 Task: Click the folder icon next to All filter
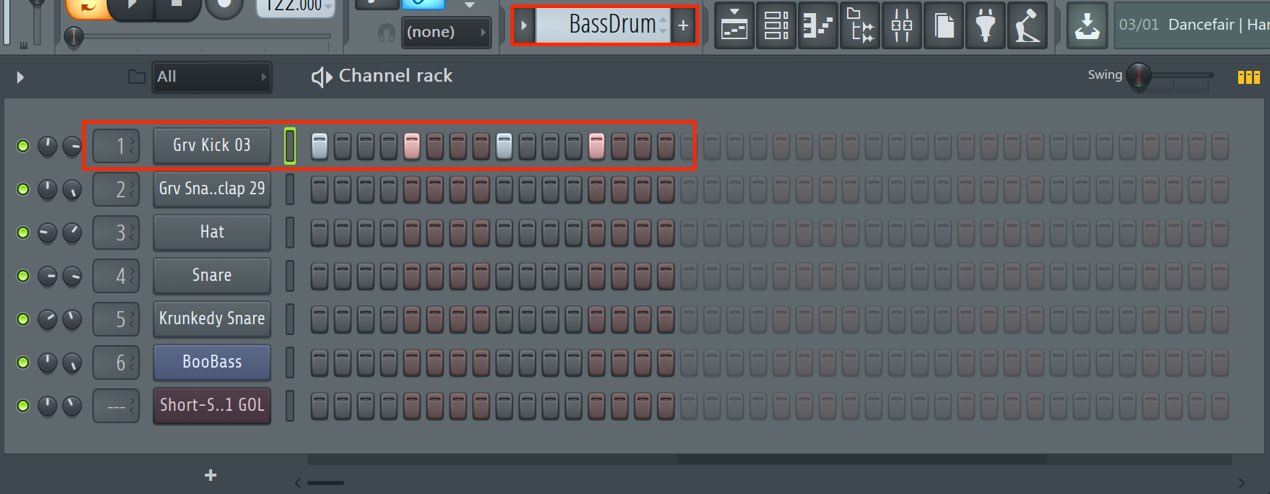click(137, 77)
